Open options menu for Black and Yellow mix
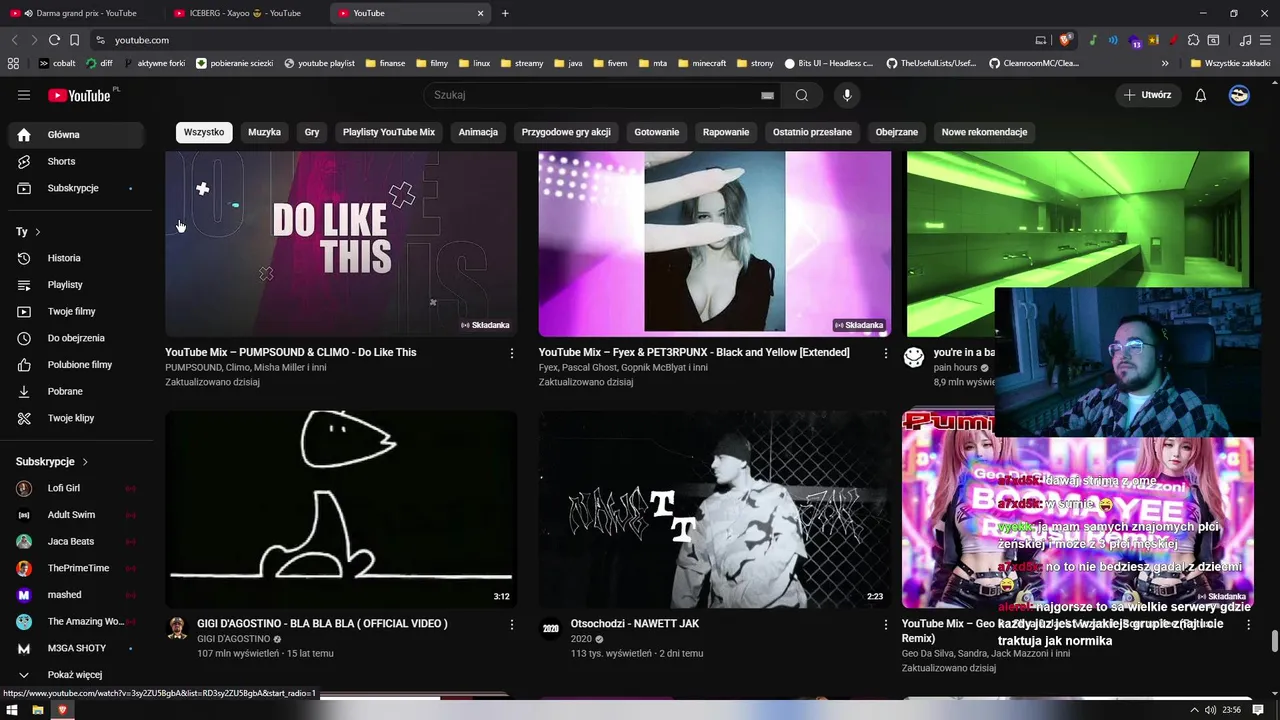 point(885,353)
